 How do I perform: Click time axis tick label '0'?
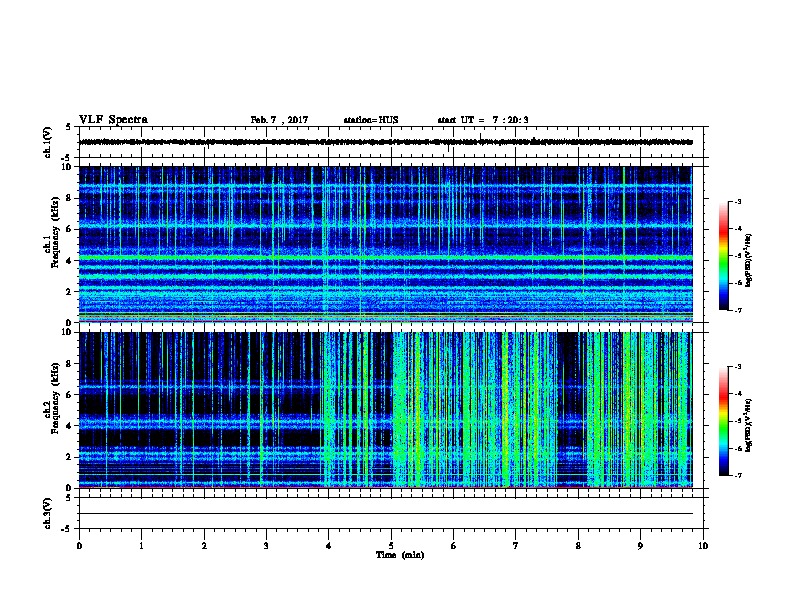(x=79, y=545)
